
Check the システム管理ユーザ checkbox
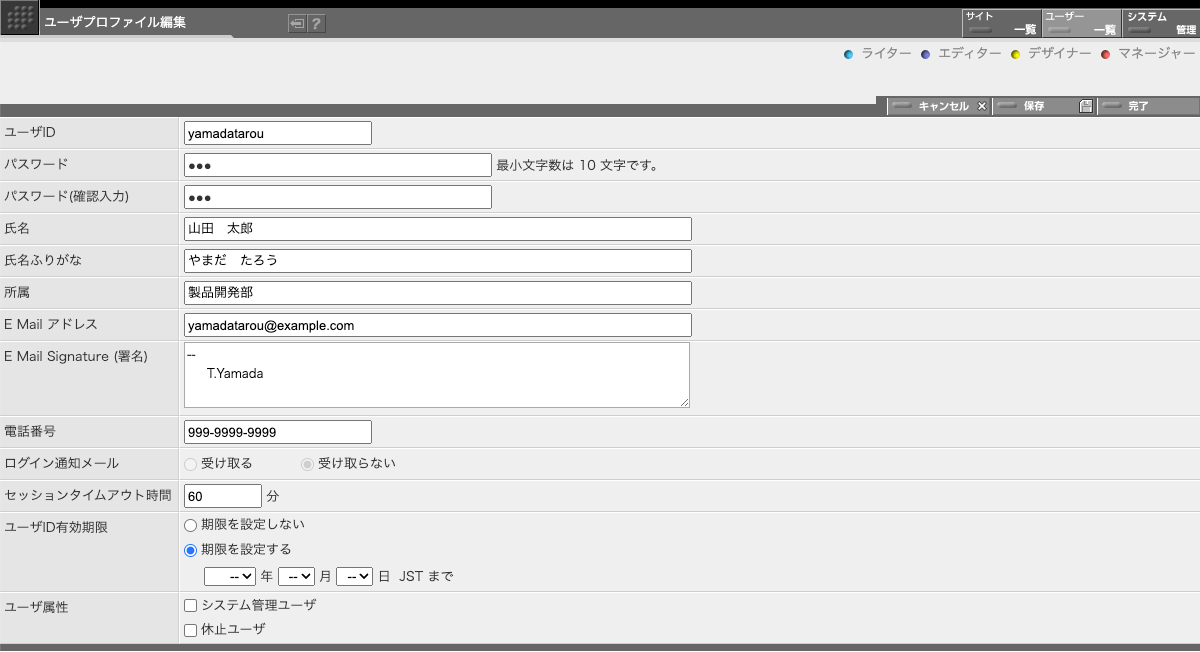(x=189, y=604)
